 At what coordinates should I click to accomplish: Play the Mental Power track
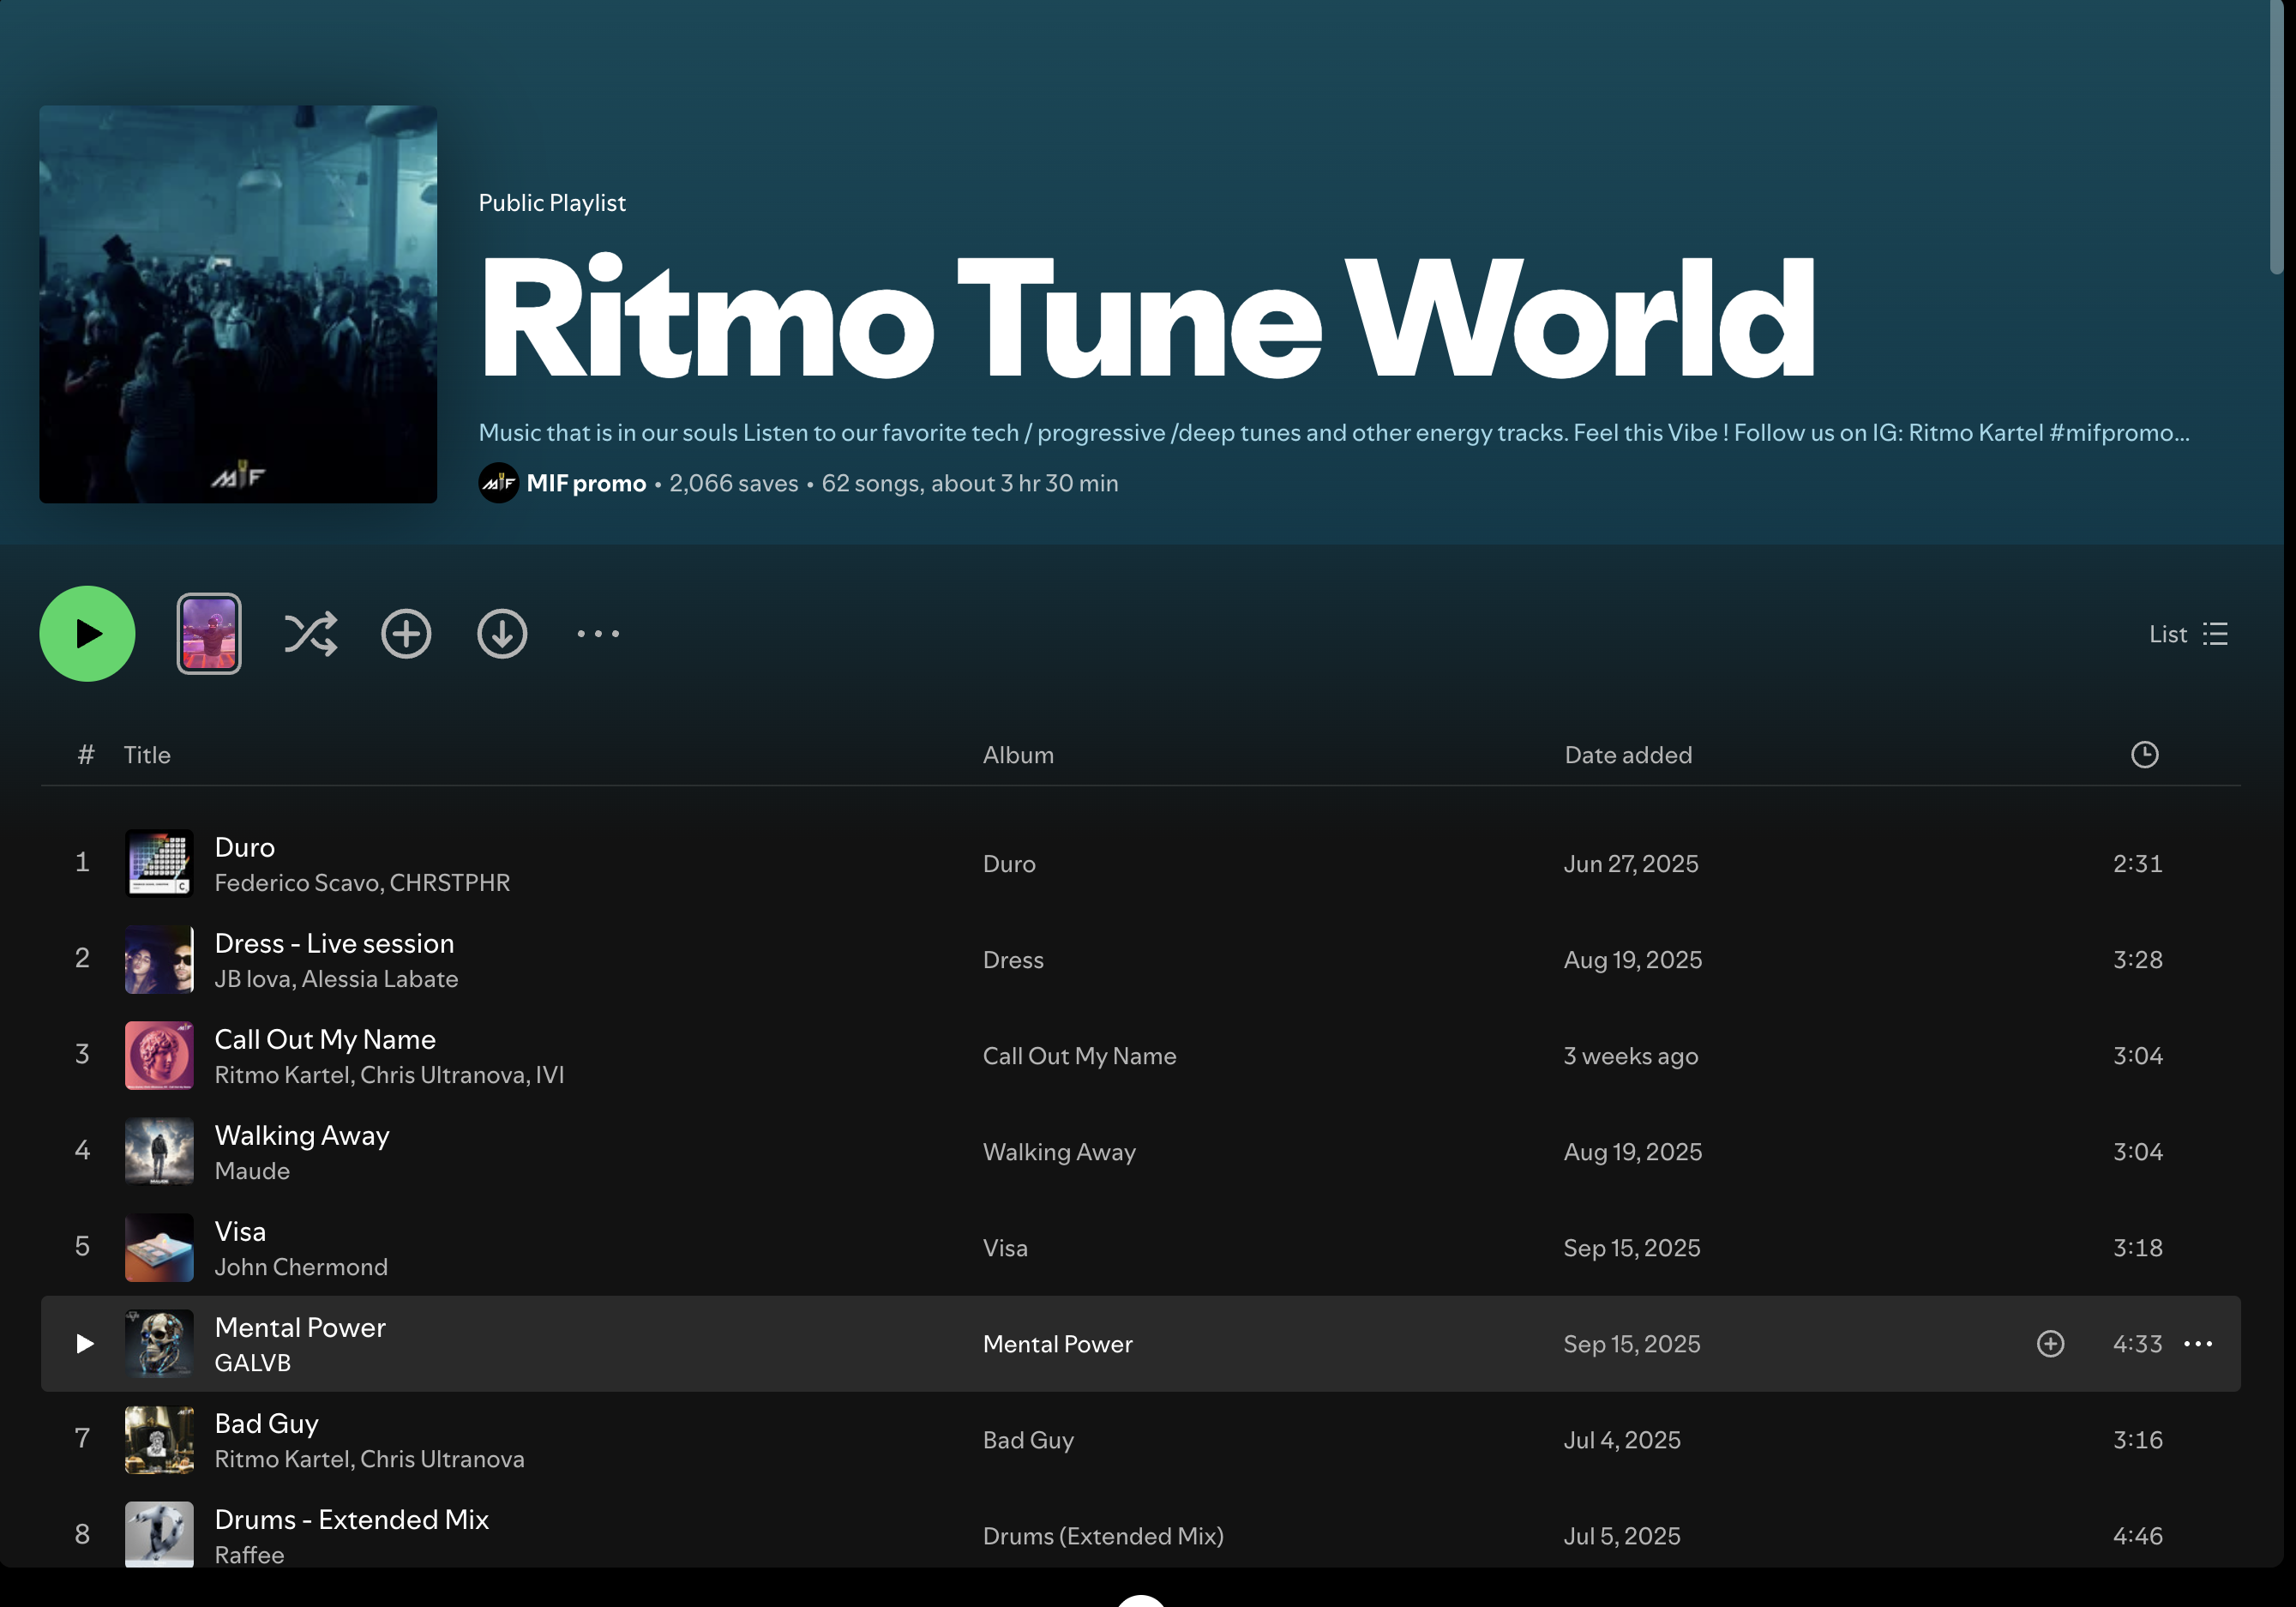point(85,1343)
